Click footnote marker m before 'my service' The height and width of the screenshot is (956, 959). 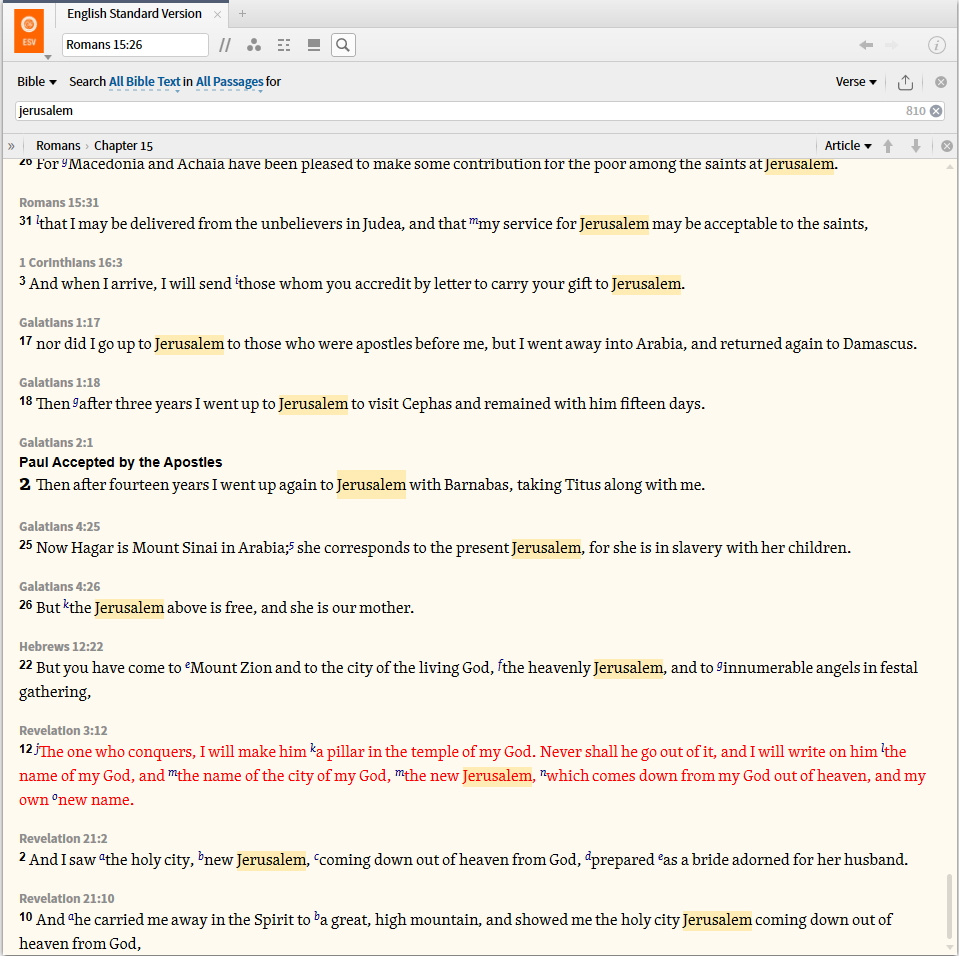click(x=473, y=220)
